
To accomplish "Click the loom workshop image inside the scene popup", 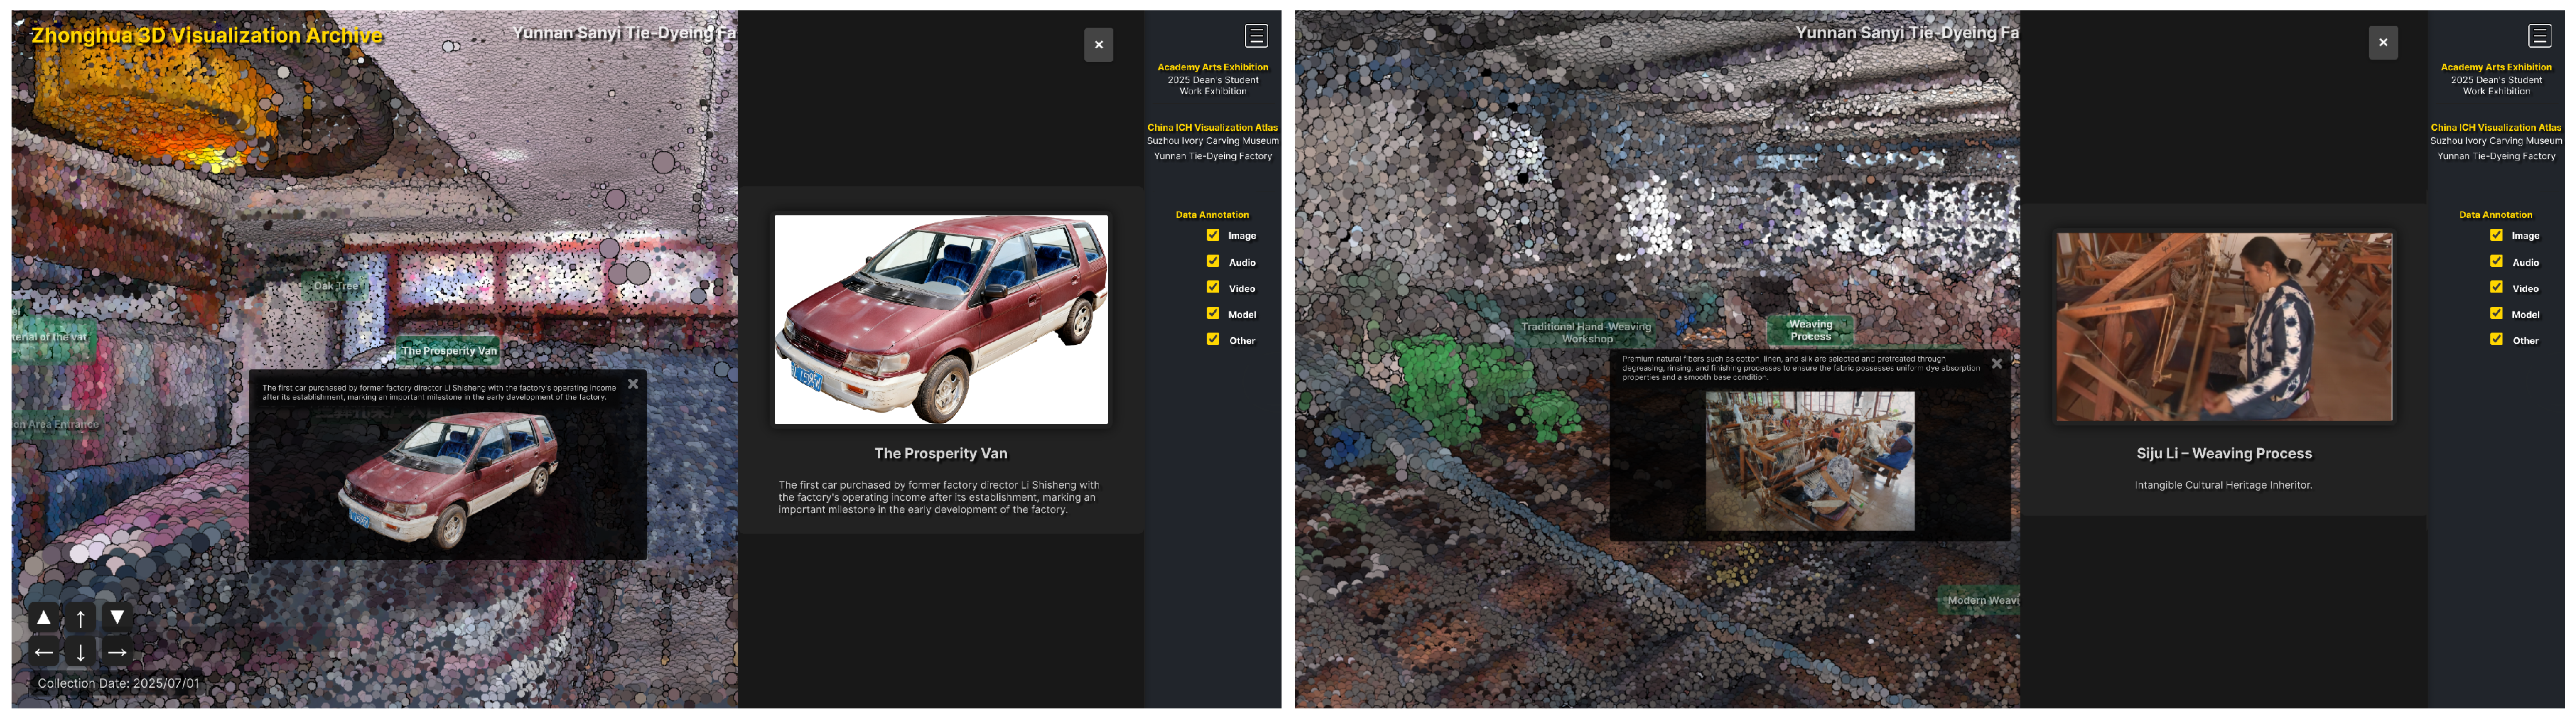I will (x=1810, y=461).
